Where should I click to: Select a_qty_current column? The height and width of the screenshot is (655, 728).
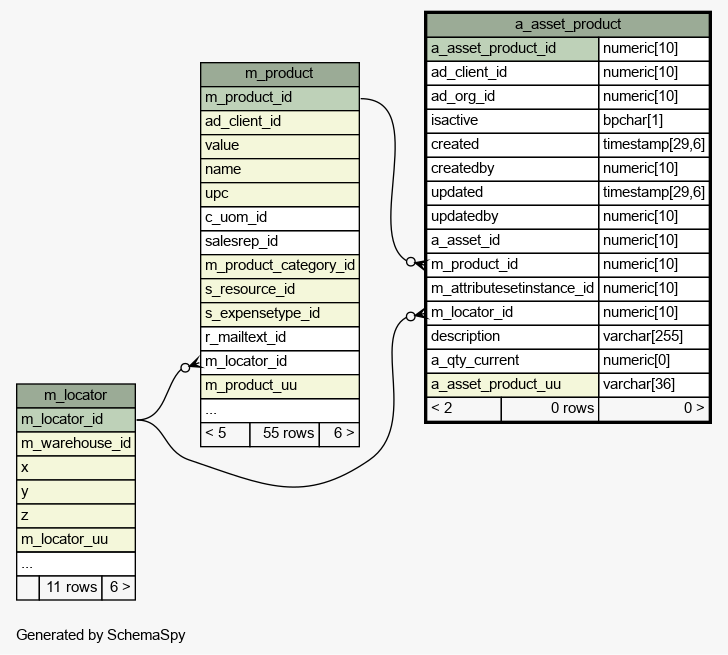(x=512, y=361)
